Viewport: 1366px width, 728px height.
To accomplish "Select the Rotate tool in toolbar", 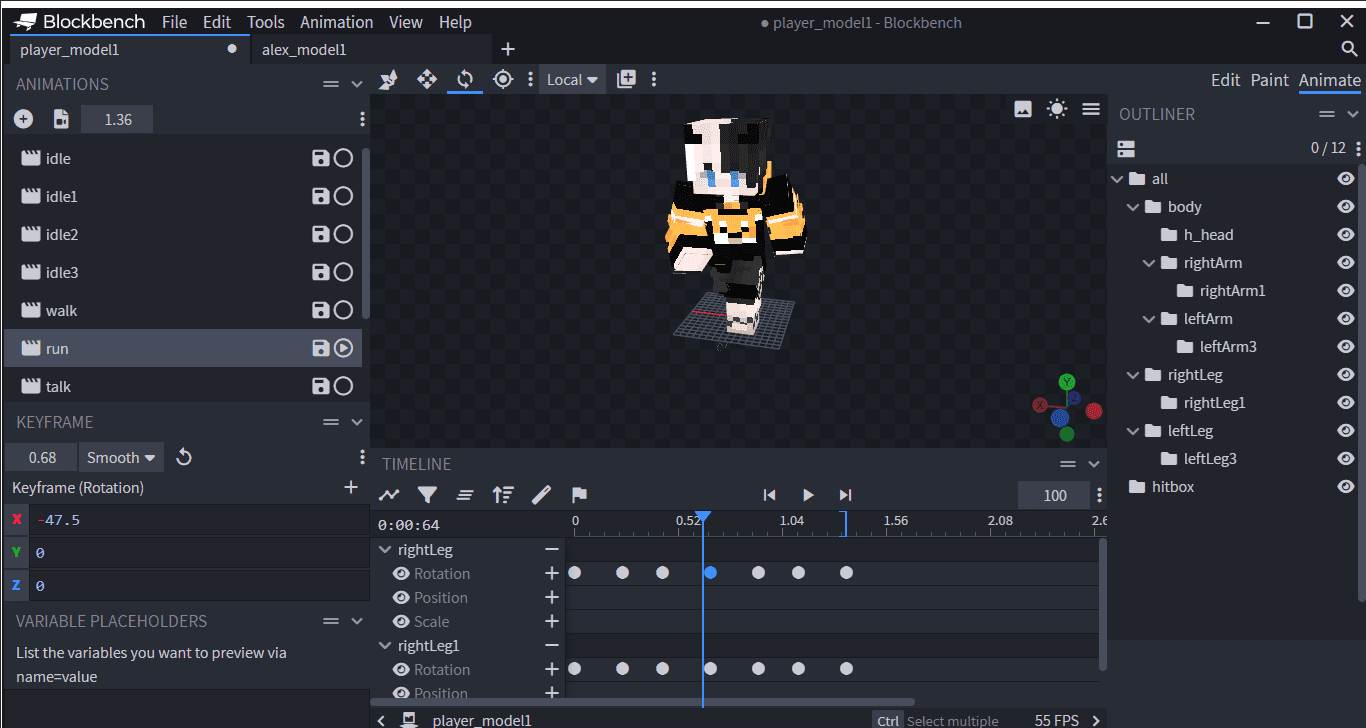I will (465, 79).
